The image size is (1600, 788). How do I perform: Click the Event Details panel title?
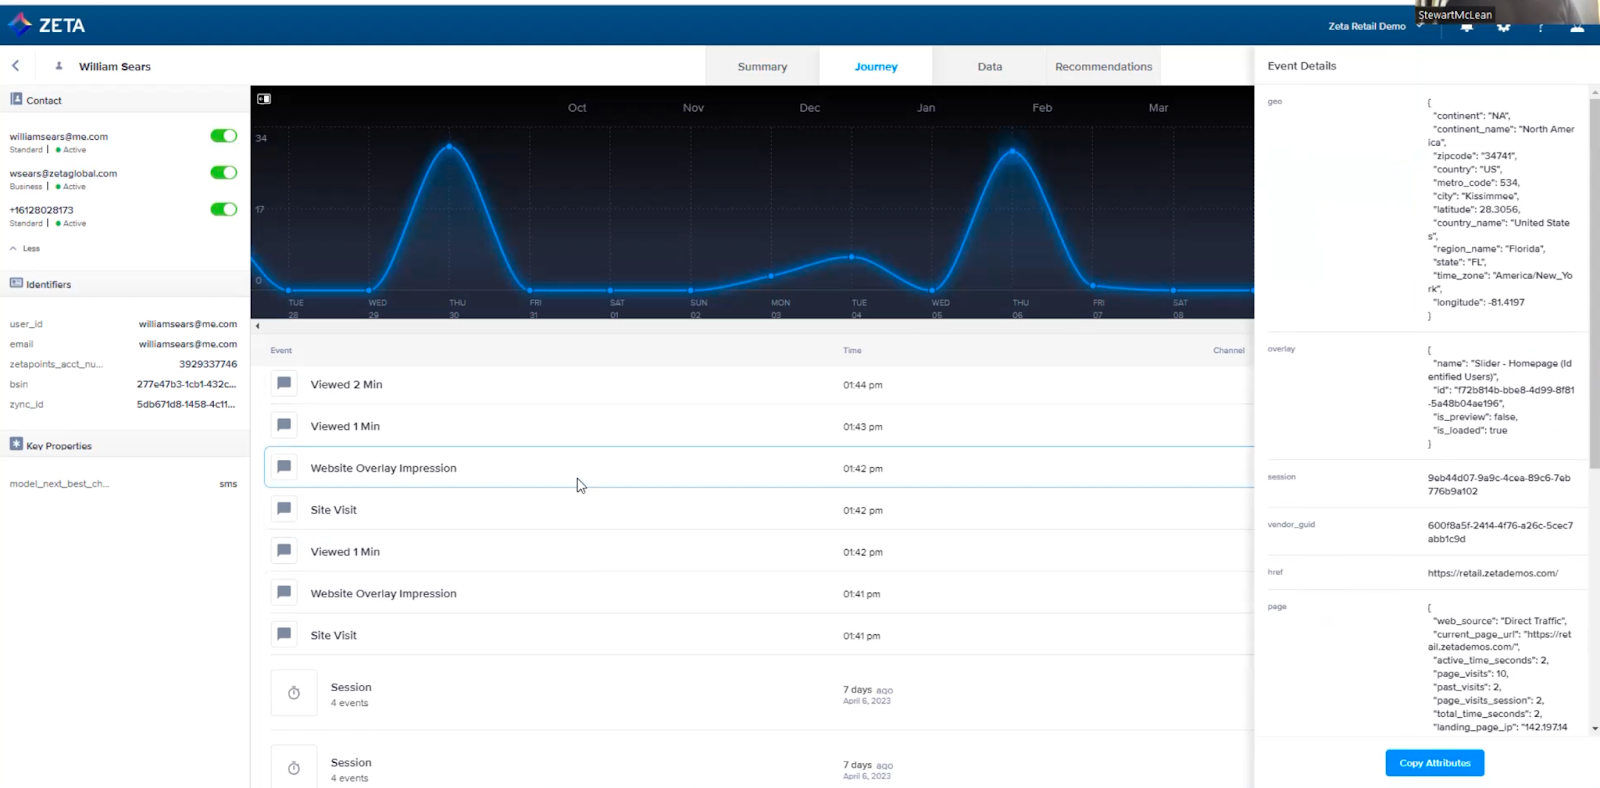point(1302,66)
